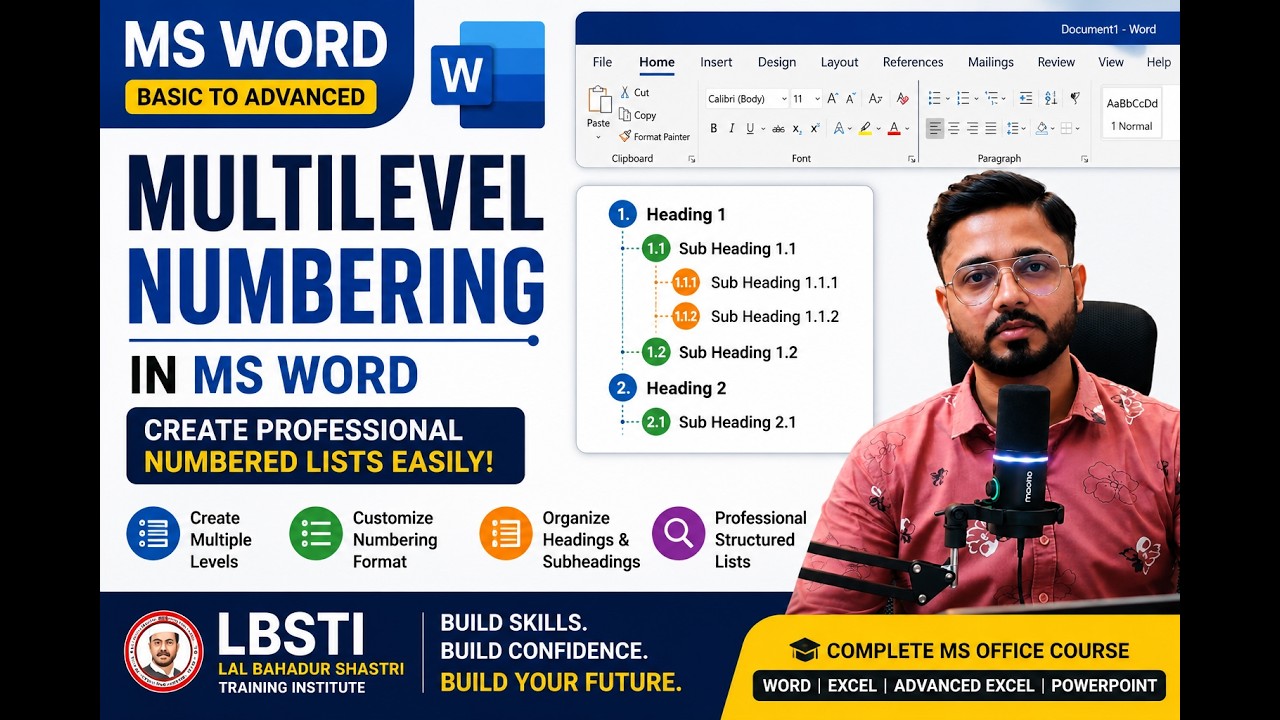The width and height of the screenshot is (1280, 720).
Task: Apply a Numbering list
Action: (x=962, y=98)
